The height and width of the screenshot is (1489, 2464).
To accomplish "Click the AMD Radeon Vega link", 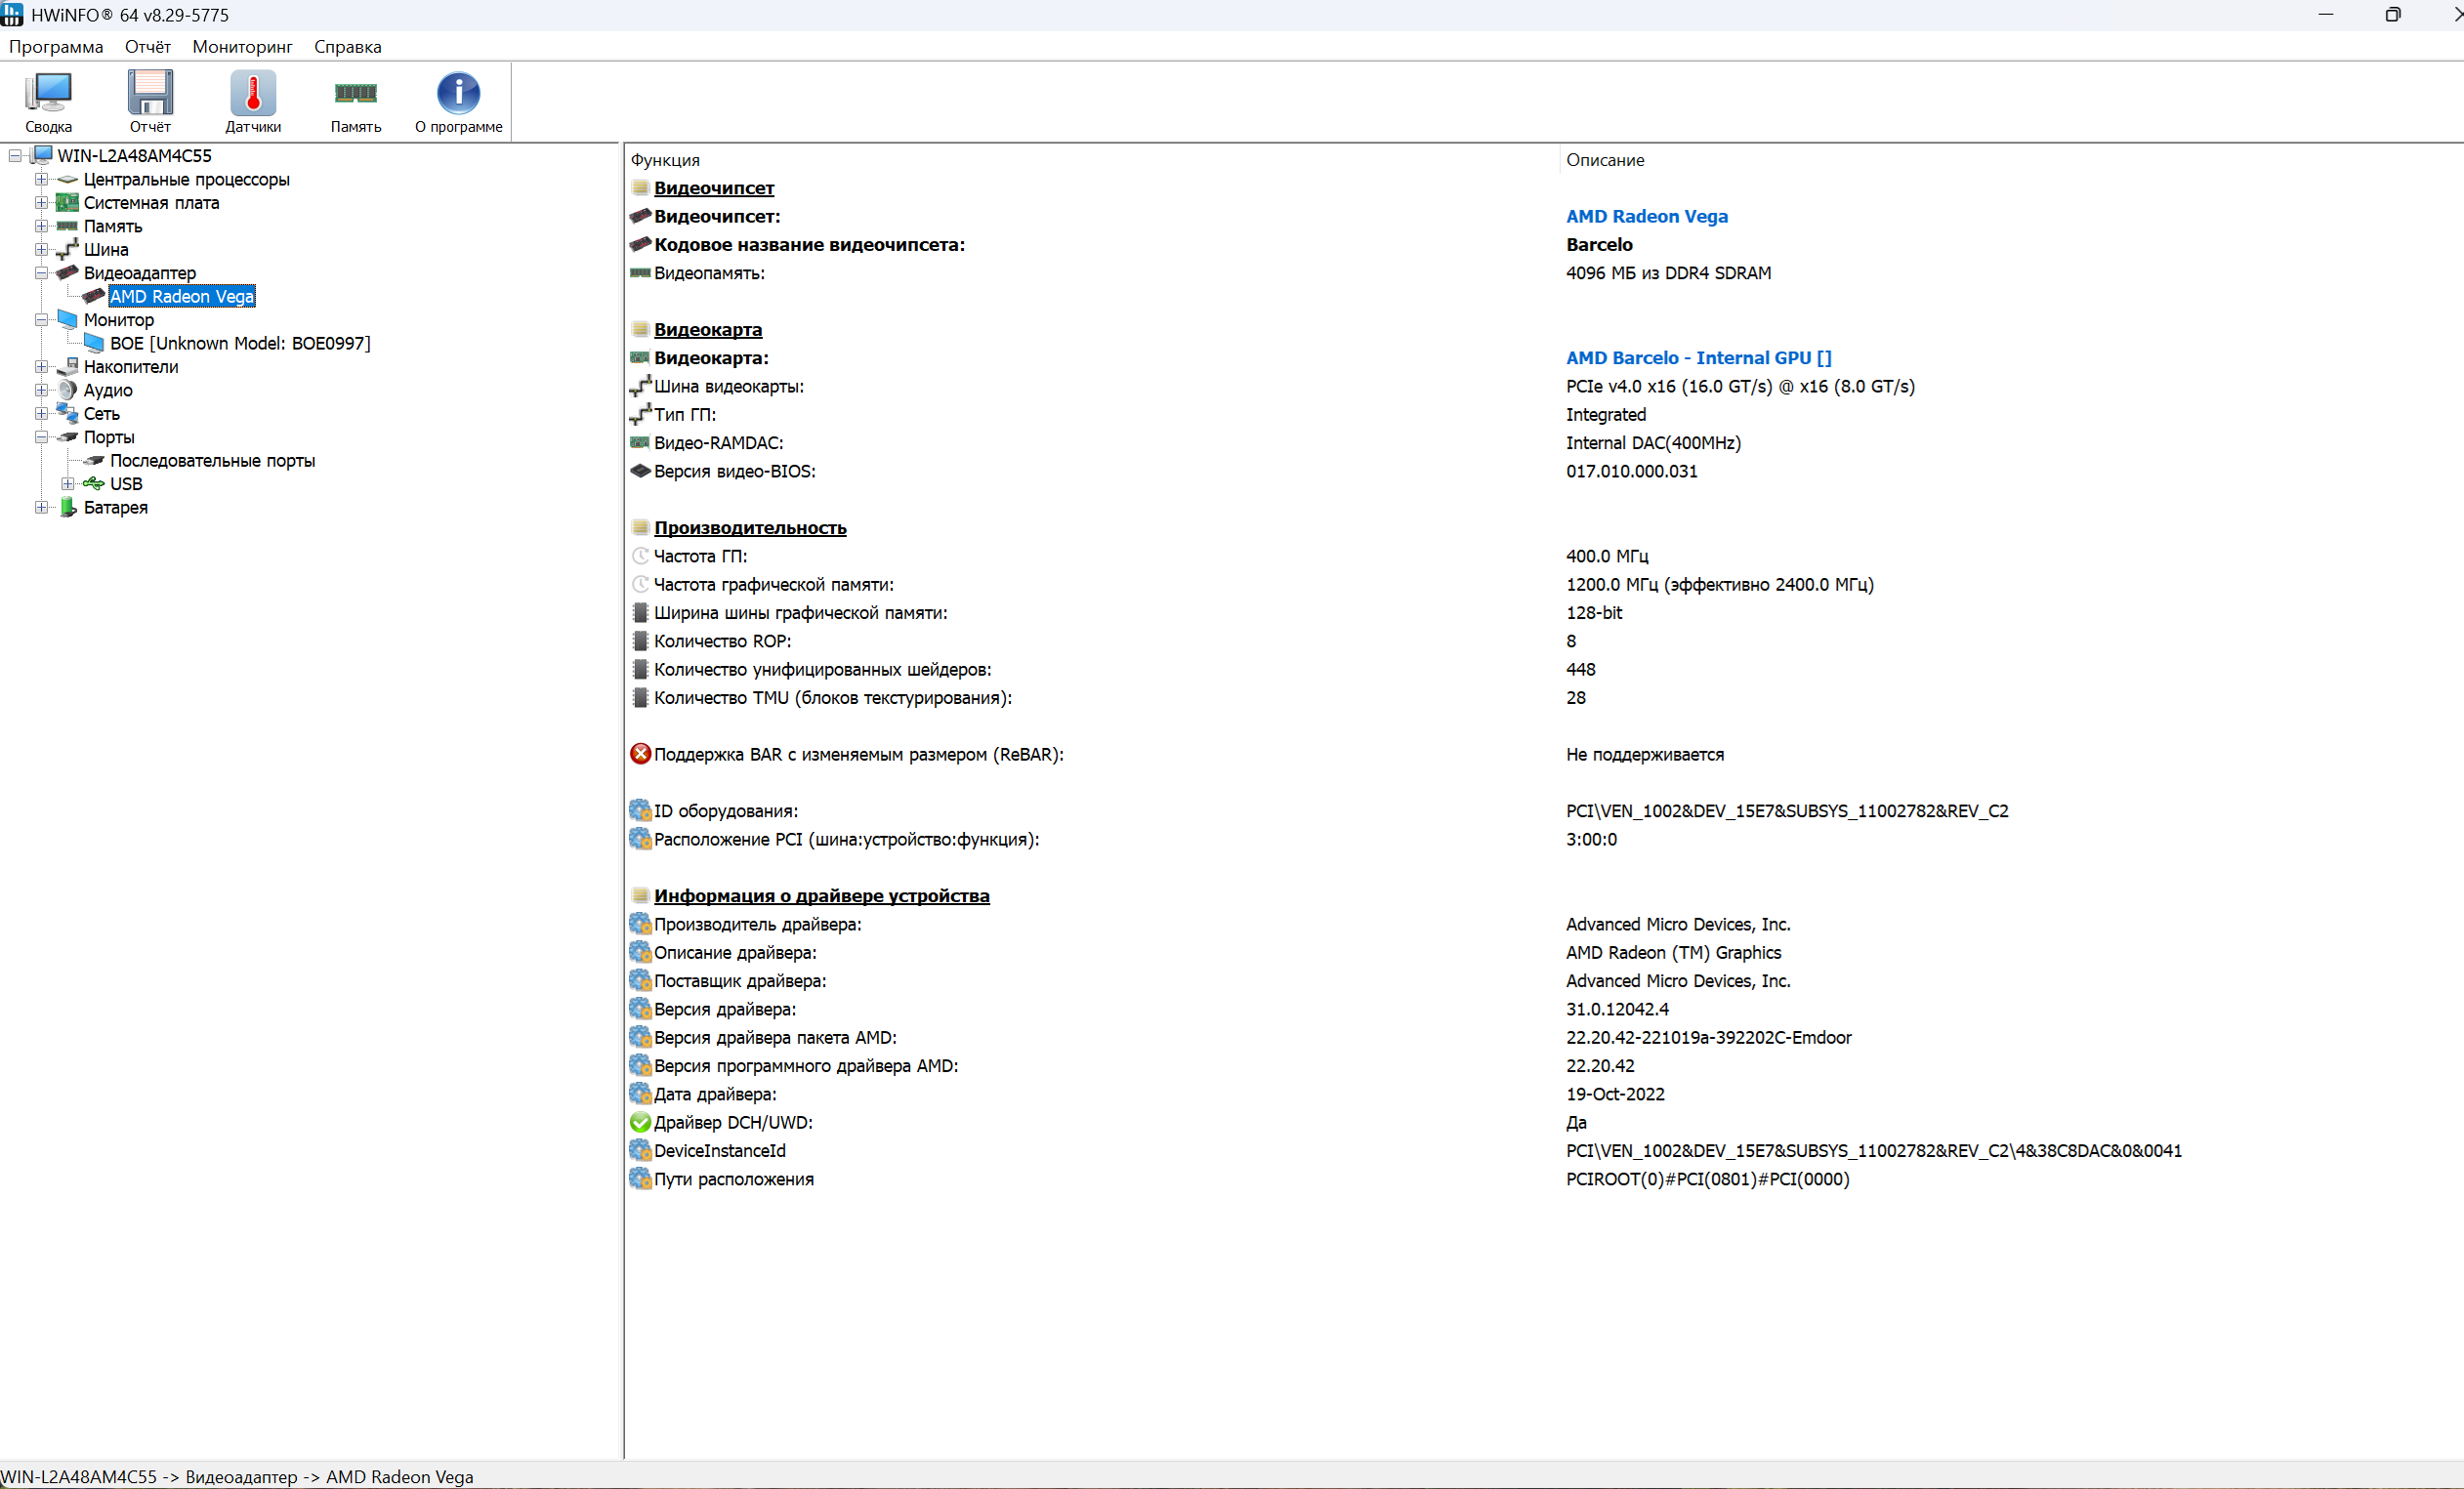I will (1646, 217).
